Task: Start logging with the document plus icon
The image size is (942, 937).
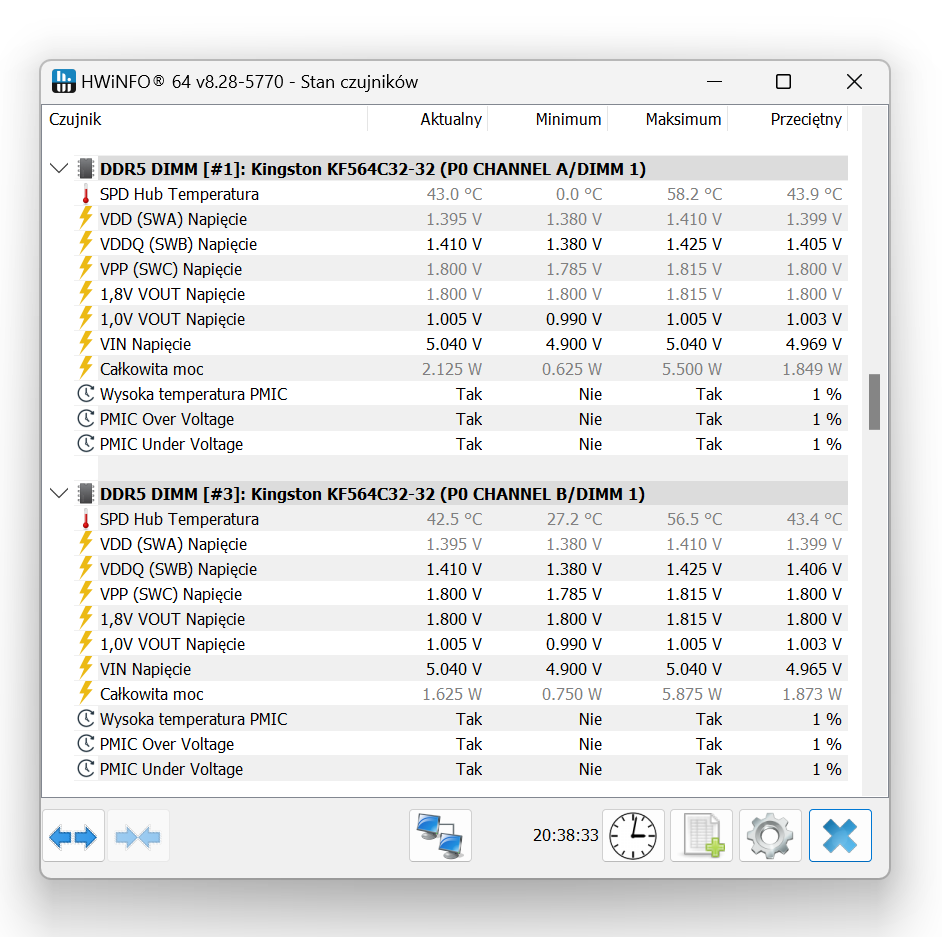Action: 701,836
